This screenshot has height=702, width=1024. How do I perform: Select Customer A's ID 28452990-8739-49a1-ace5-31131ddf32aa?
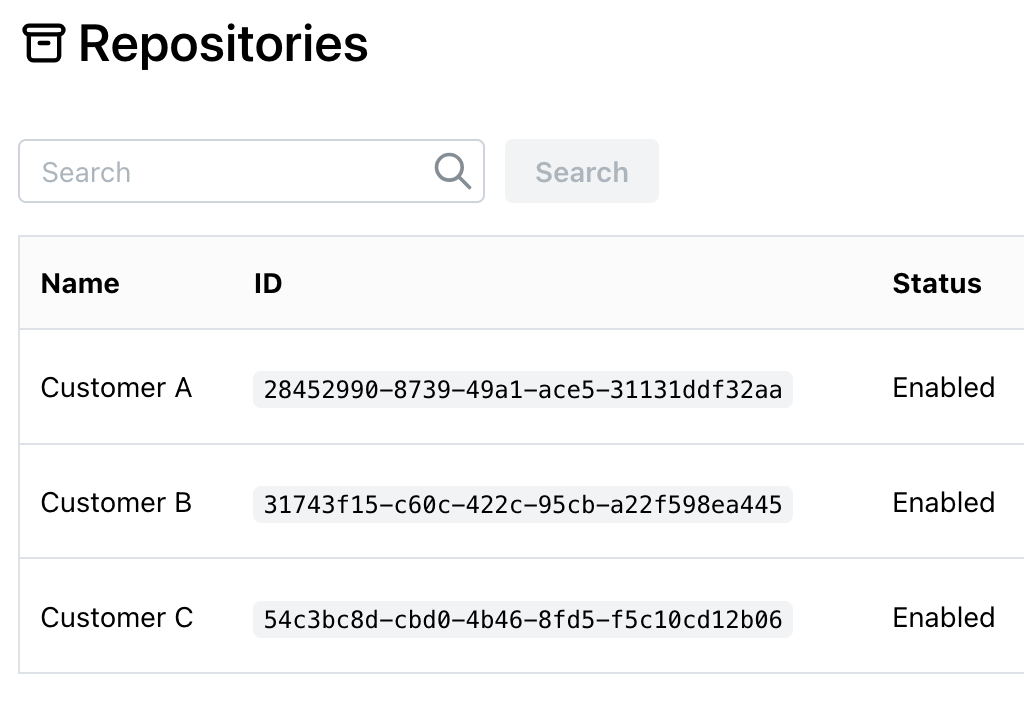coord(522,390)
